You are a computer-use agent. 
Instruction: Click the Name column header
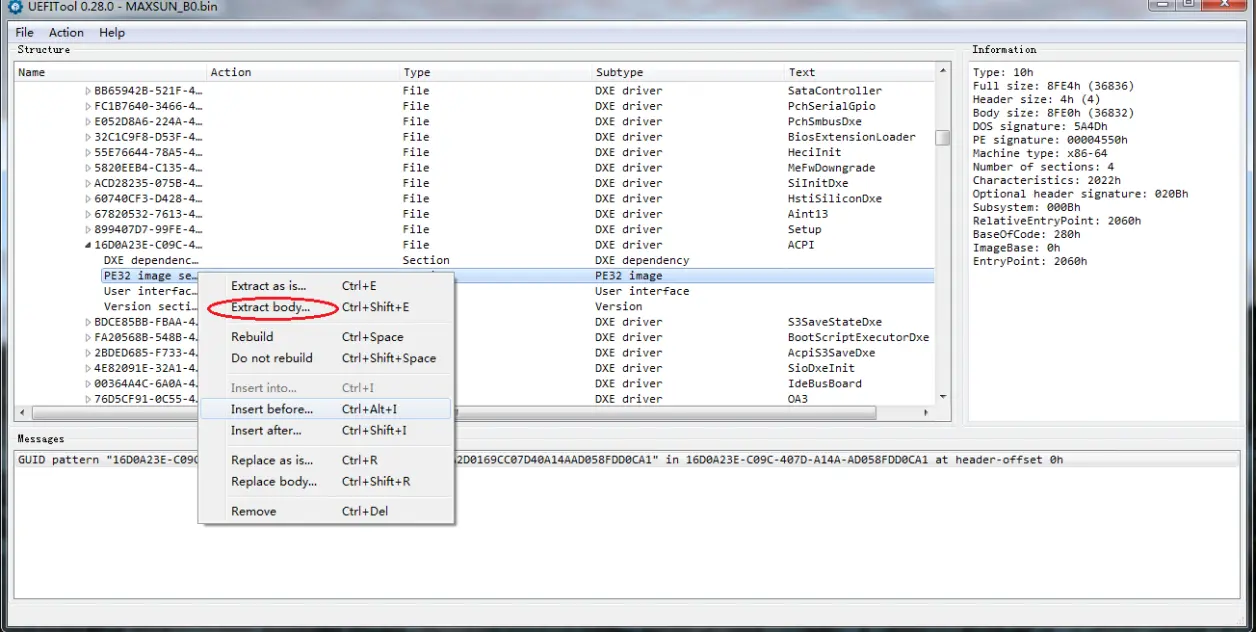tap(110, 72)
